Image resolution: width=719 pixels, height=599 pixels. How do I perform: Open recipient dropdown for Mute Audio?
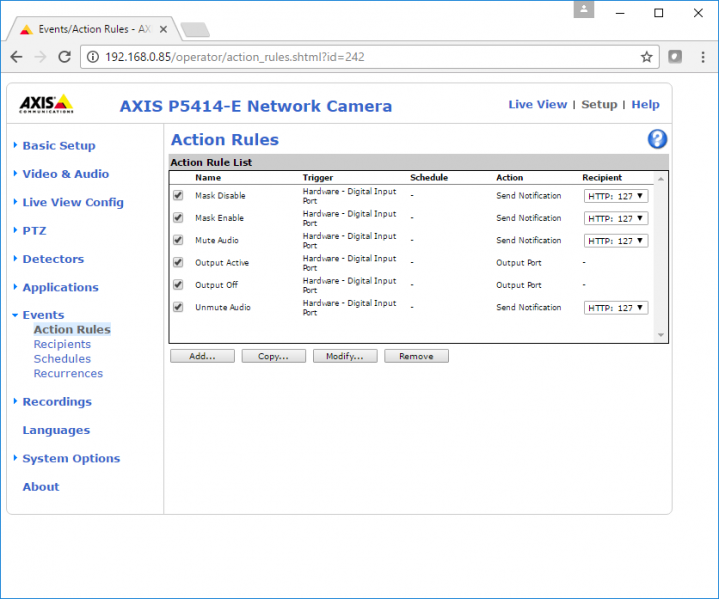point(616,241)
